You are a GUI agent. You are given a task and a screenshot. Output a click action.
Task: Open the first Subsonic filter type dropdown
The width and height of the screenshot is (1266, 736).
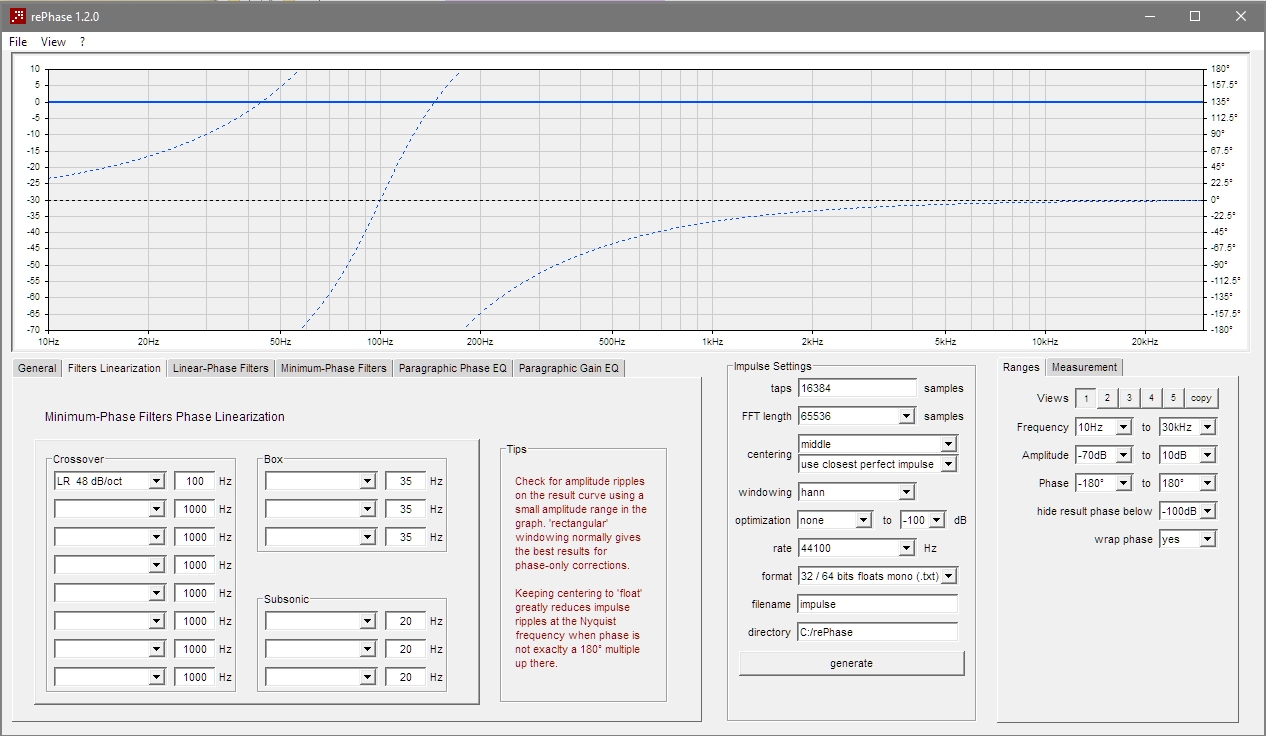pyautogui.click(x=321, y=621)
